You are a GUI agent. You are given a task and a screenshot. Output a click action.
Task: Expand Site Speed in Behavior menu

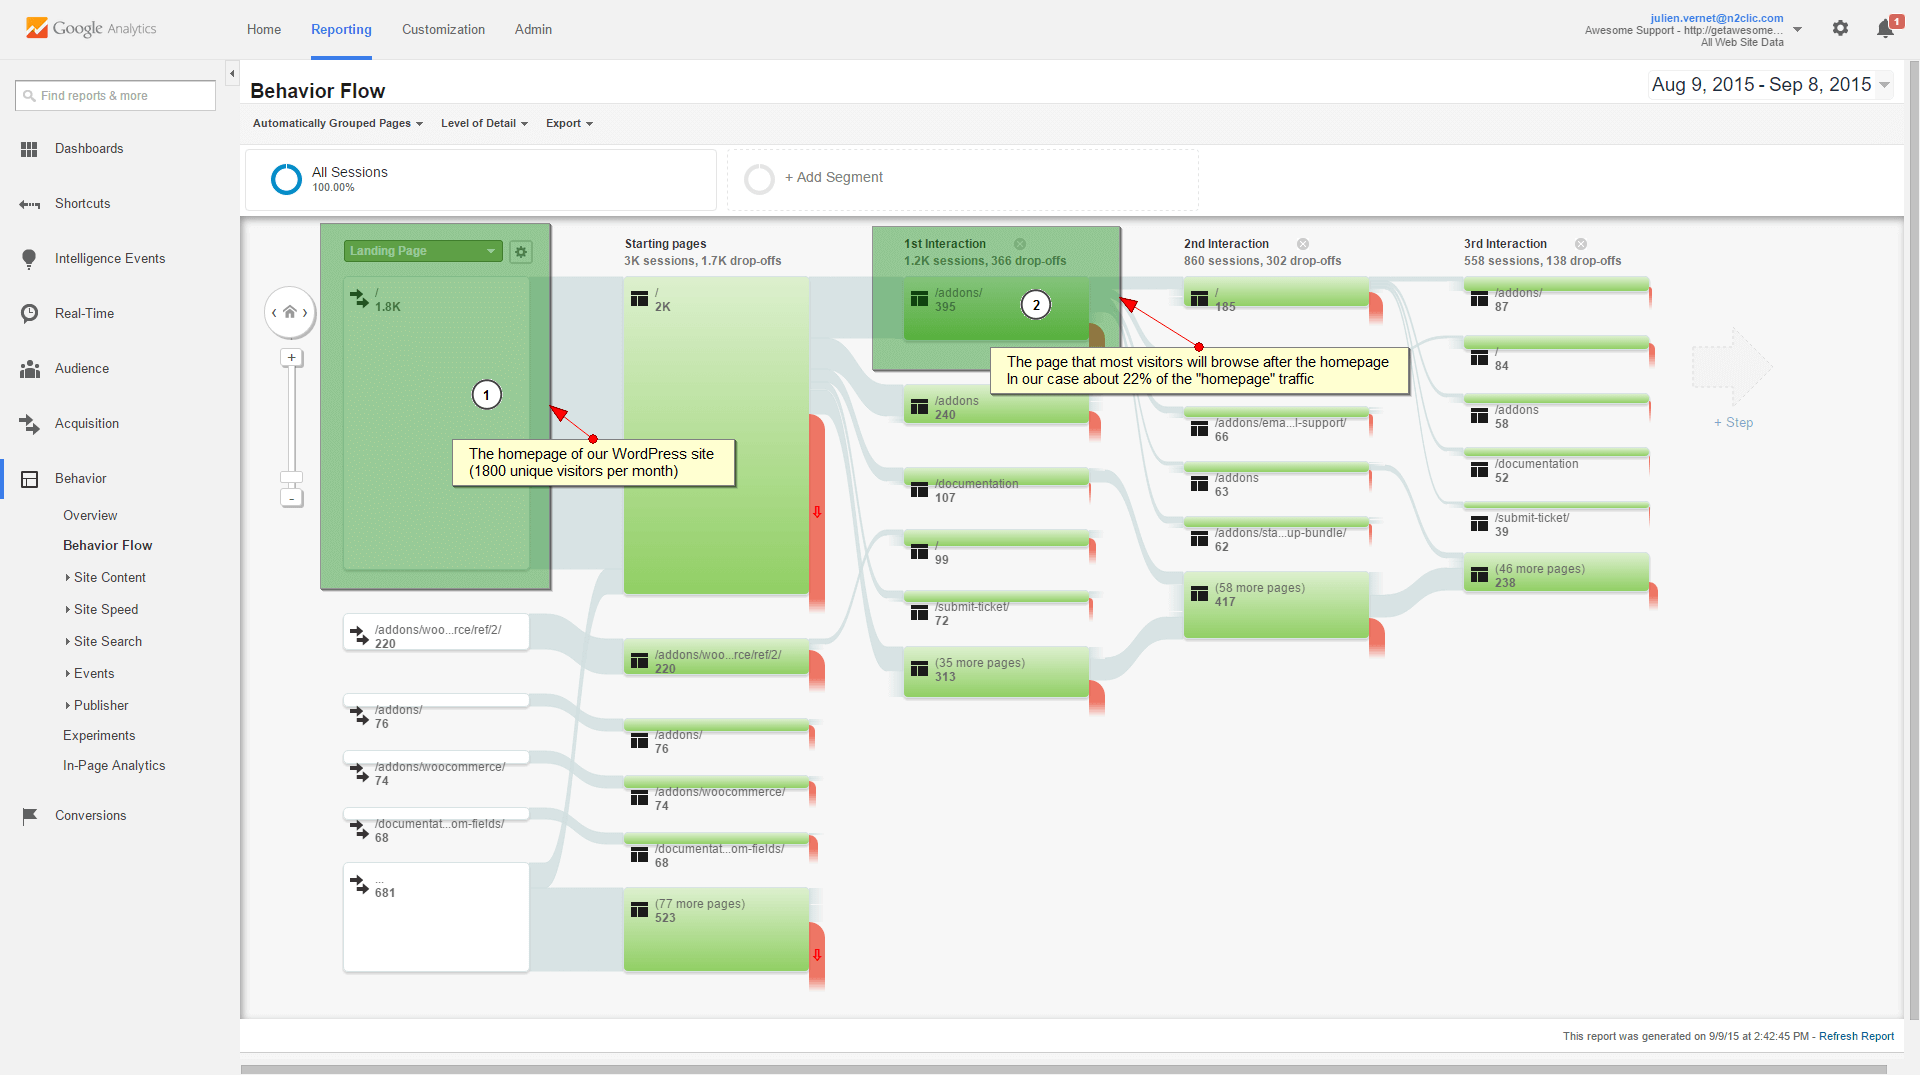[x=102, y=610]
